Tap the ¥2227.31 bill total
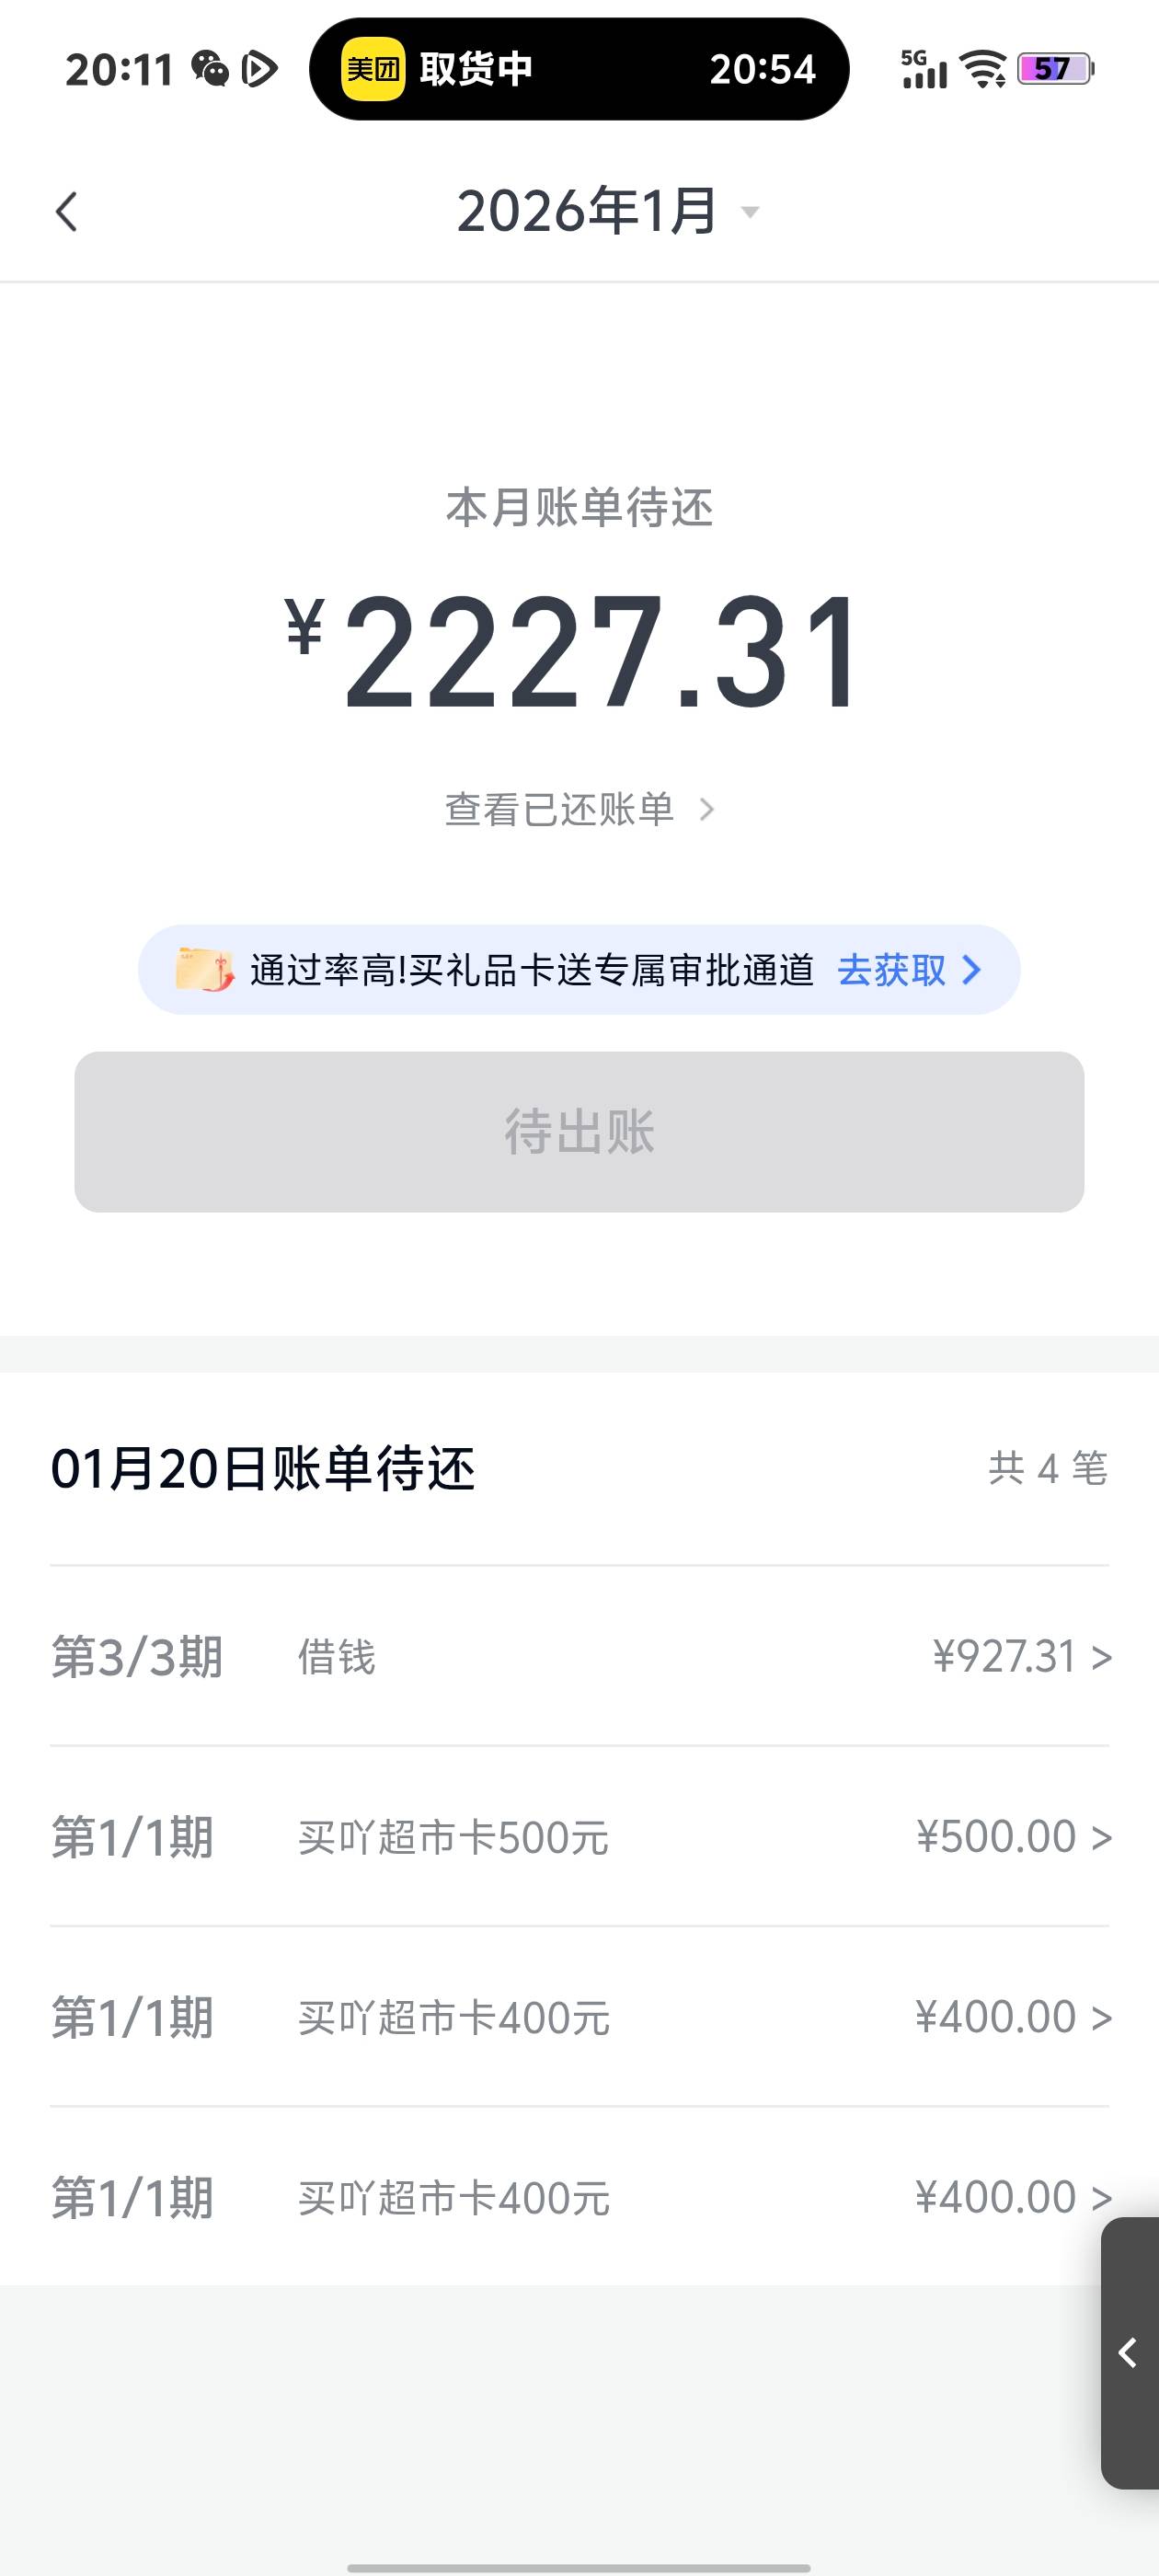 [x=579, y=652]
